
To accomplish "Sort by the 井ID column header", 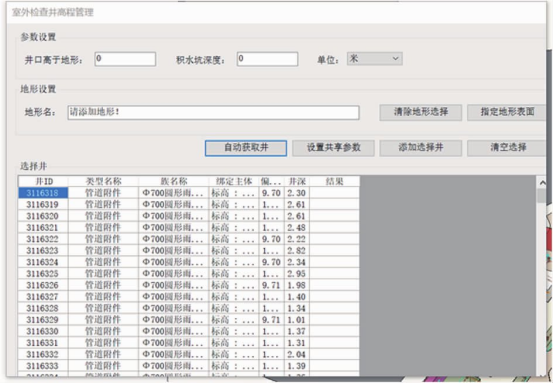I will point(43,181).
